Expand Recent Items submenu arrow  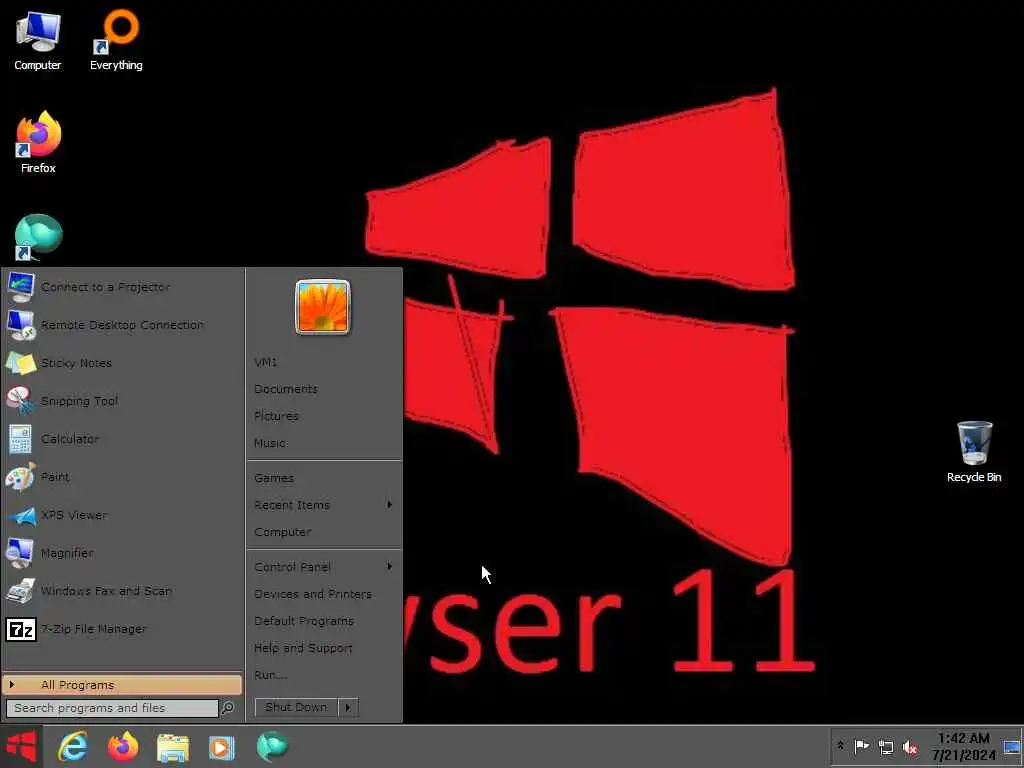pyautogui.click(x=389, y=504)
